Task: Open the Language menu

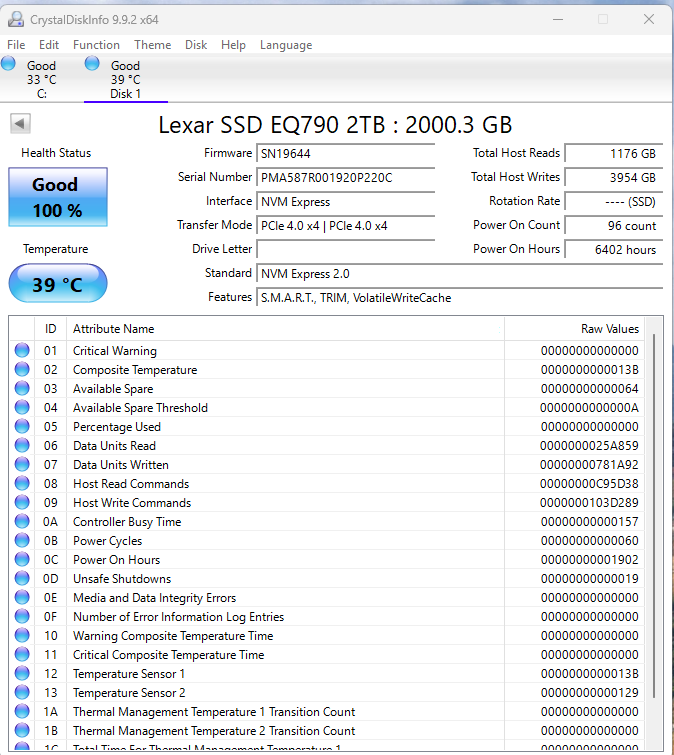Action: (x=286, y=45)
